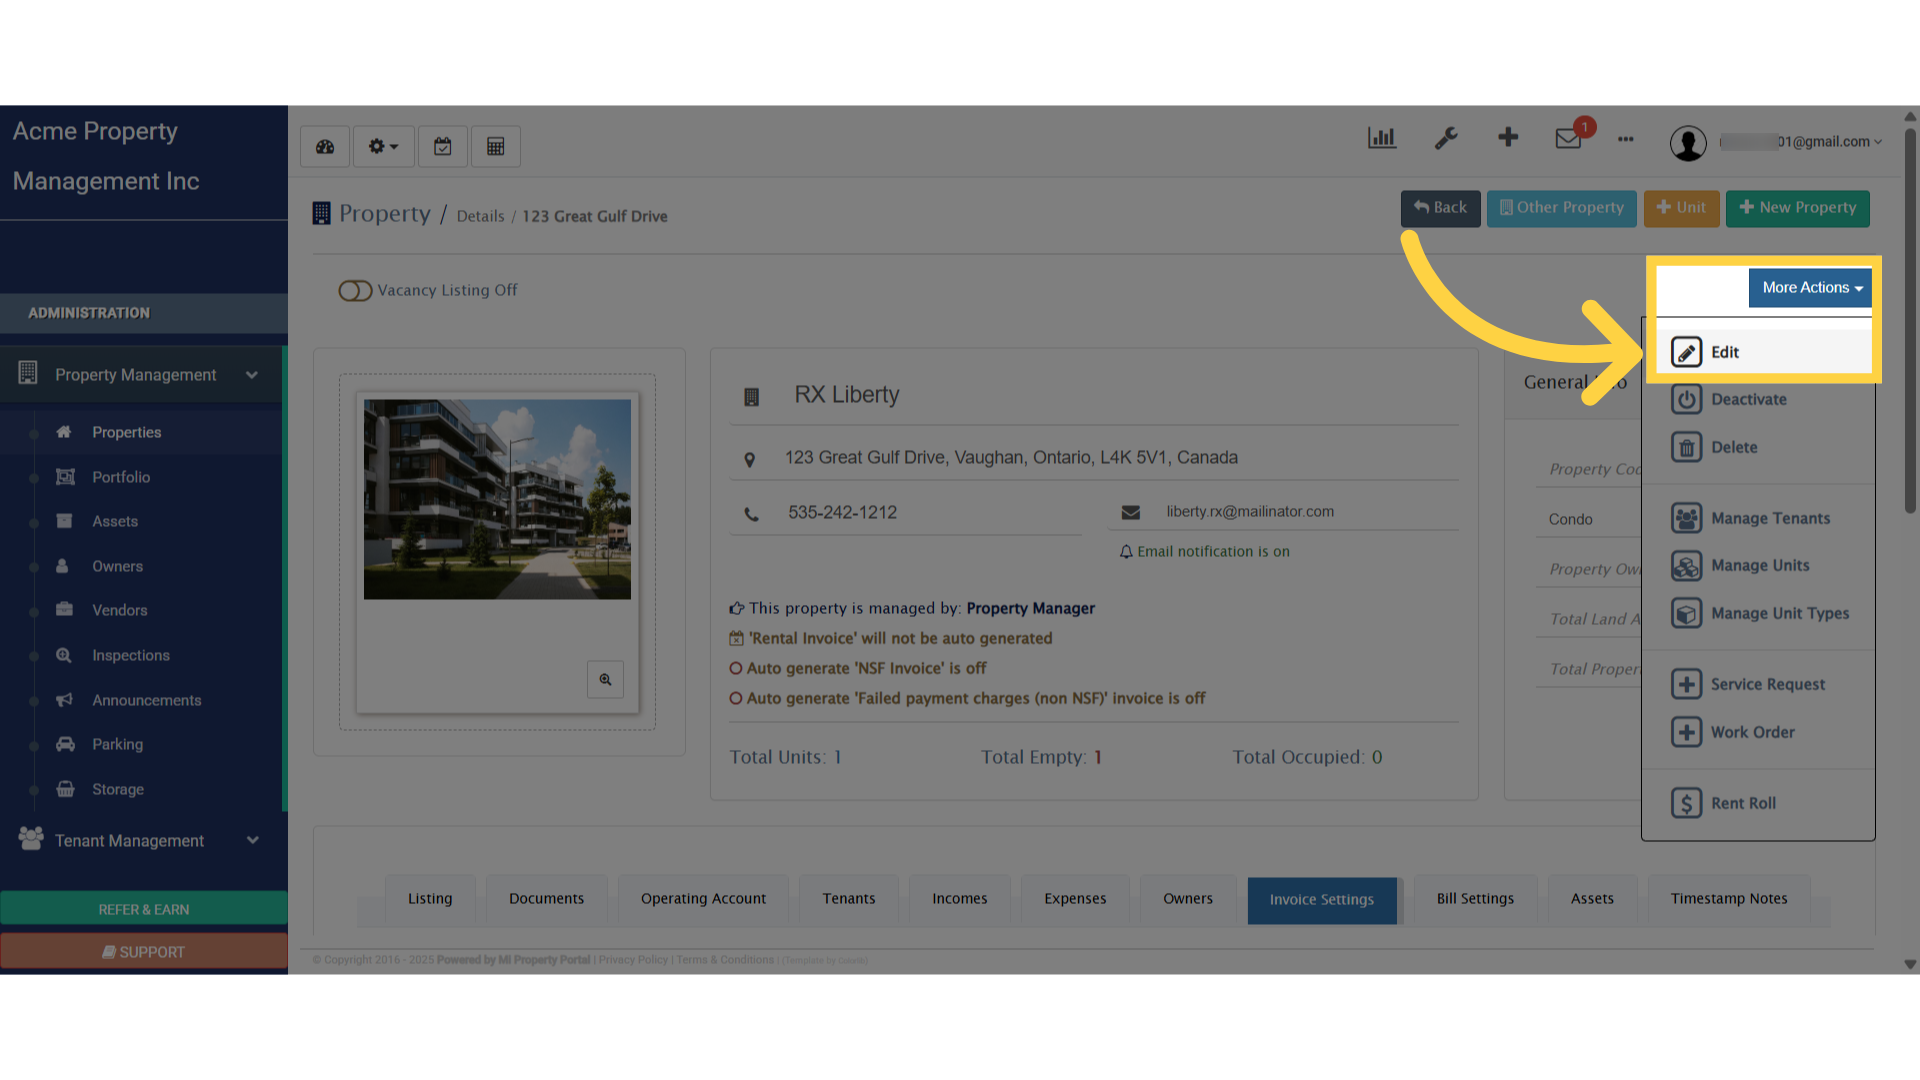Image resolution: width=1920 pixels, height=1080 pixels.
Task: Open the Privacy Policy link in the footer
Action: 633,959
